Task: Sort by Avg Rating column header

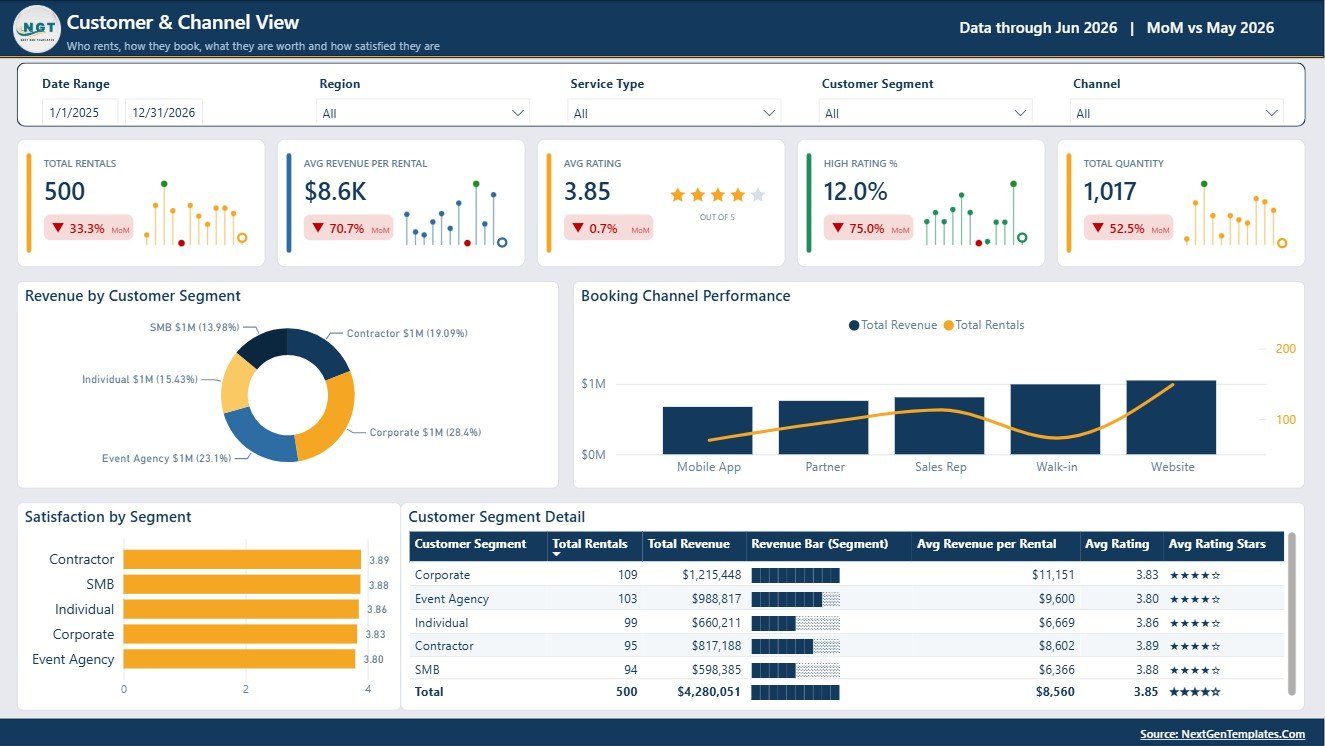Action: 1121,546
